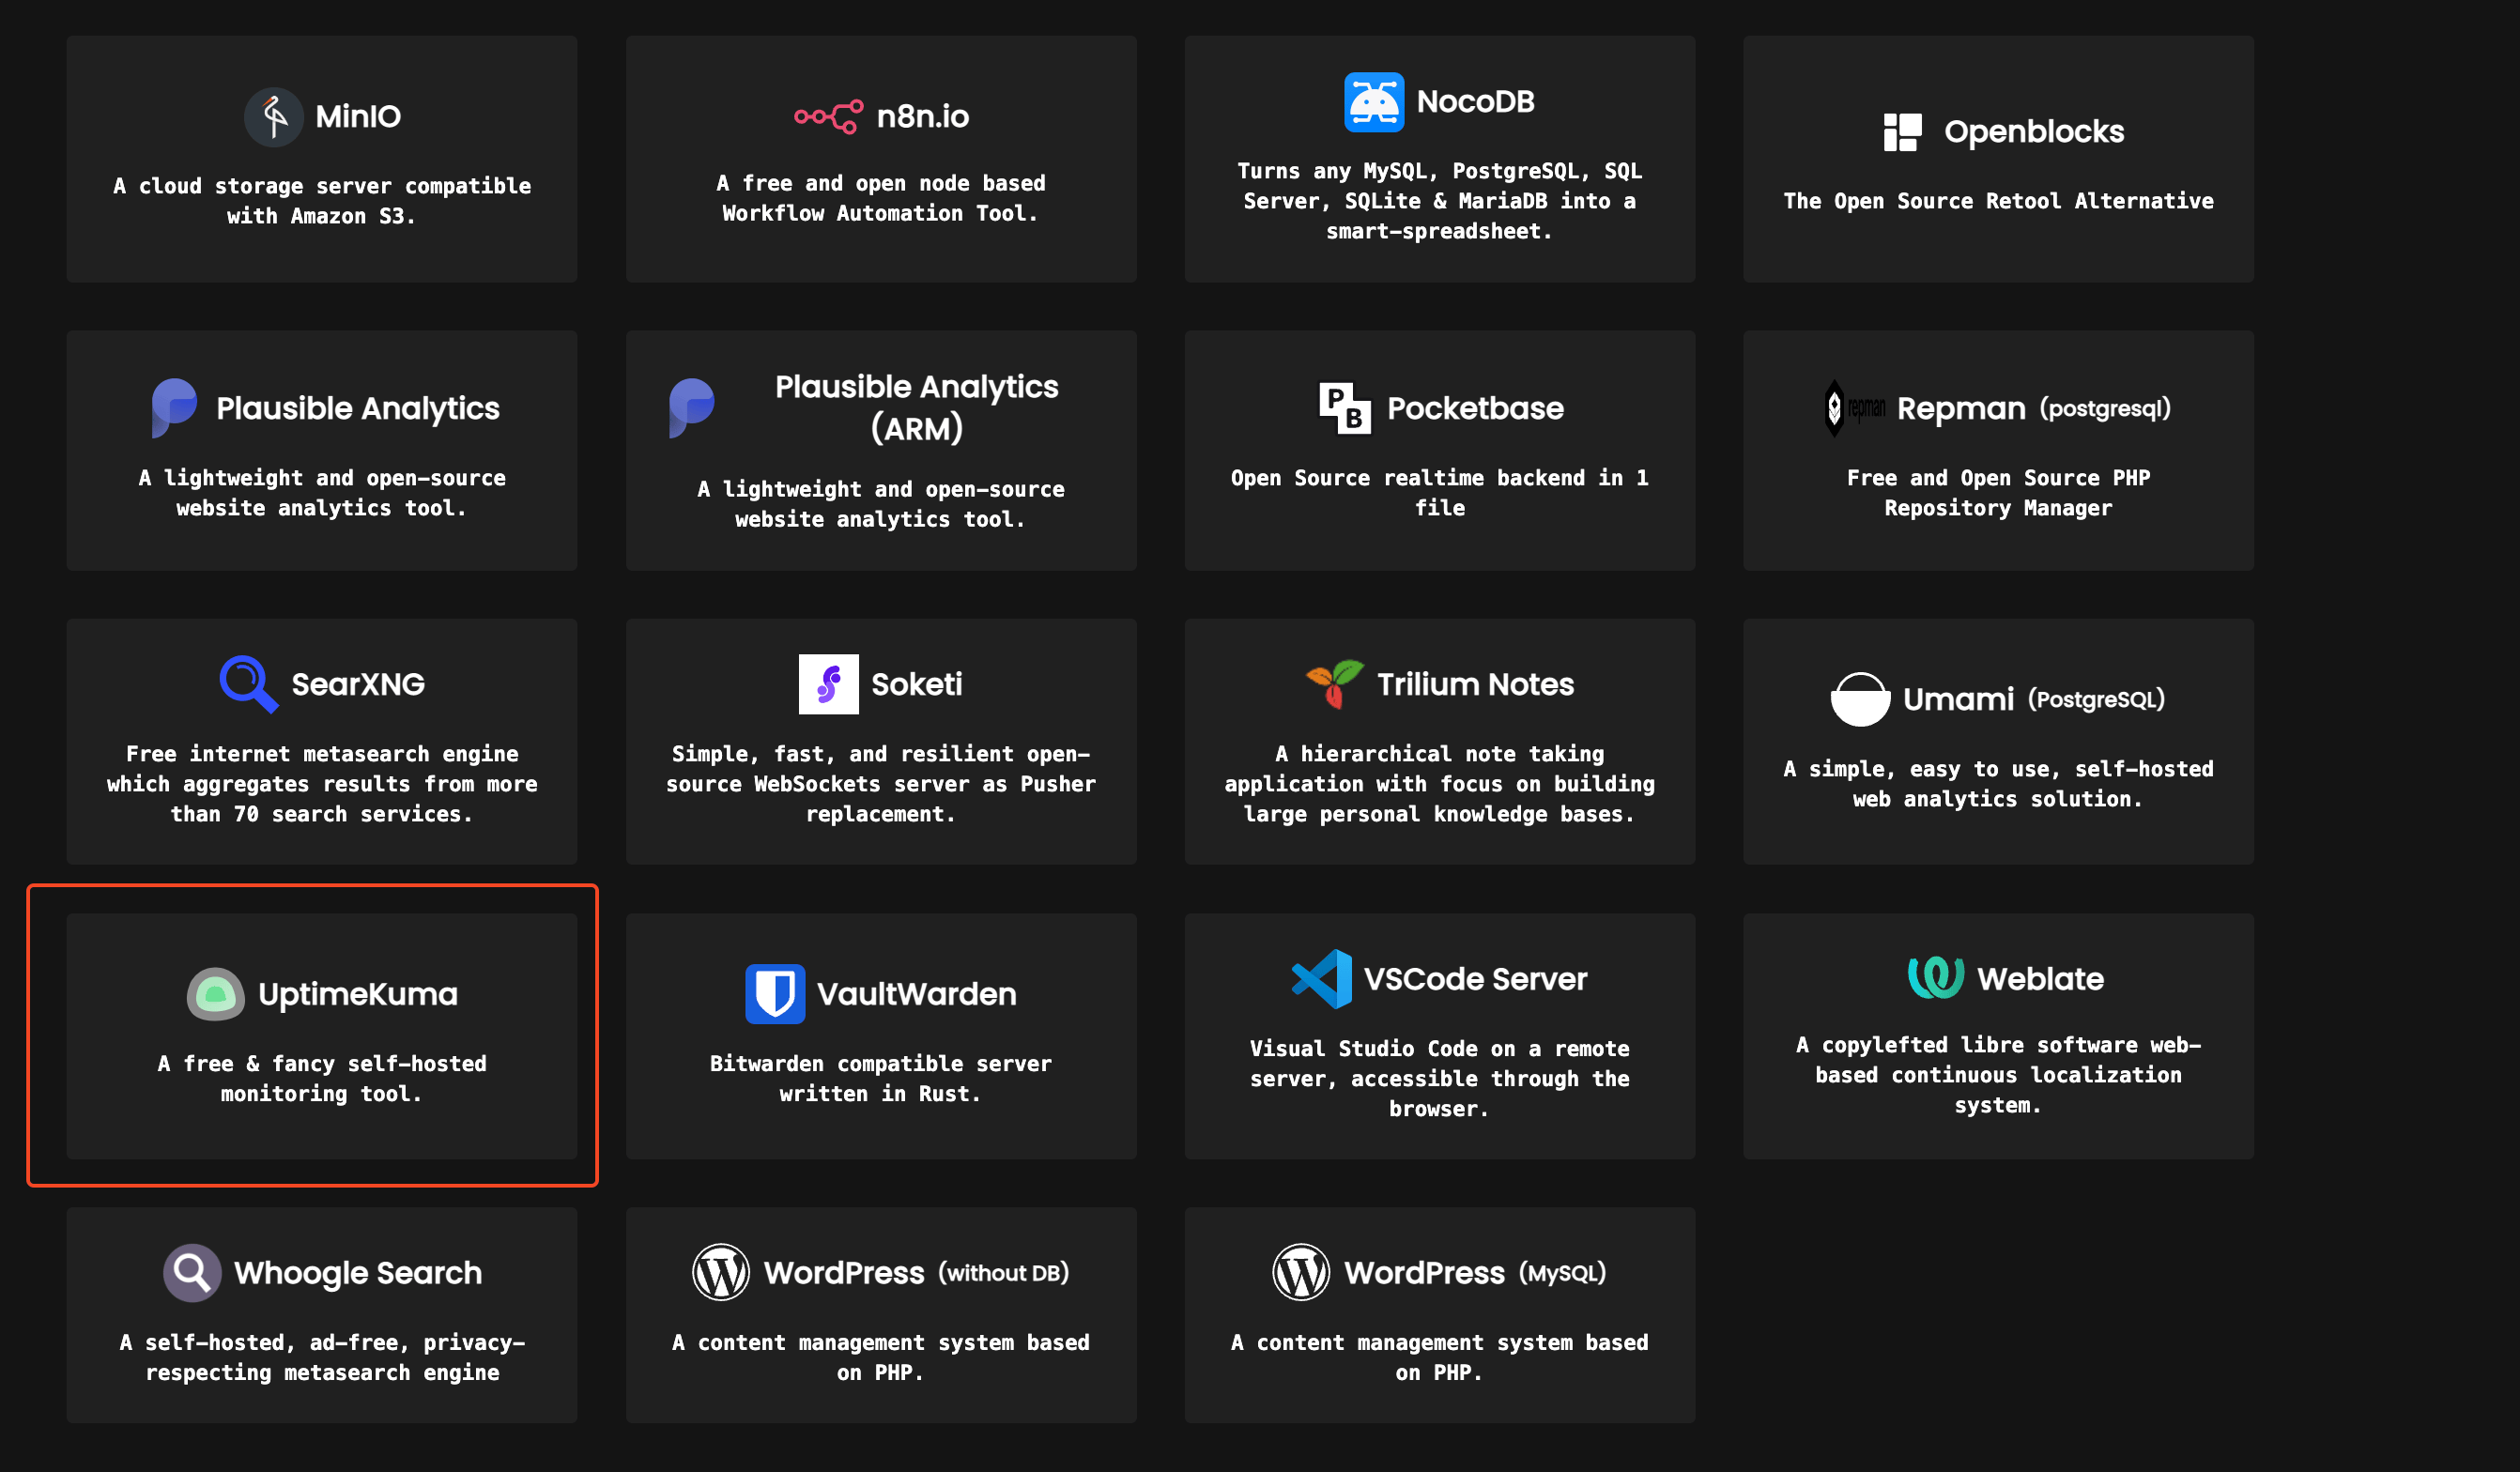Click the SearXNG magnifying glass logo
This screenshot has width=2520, height=1472.
click(248, 684)
